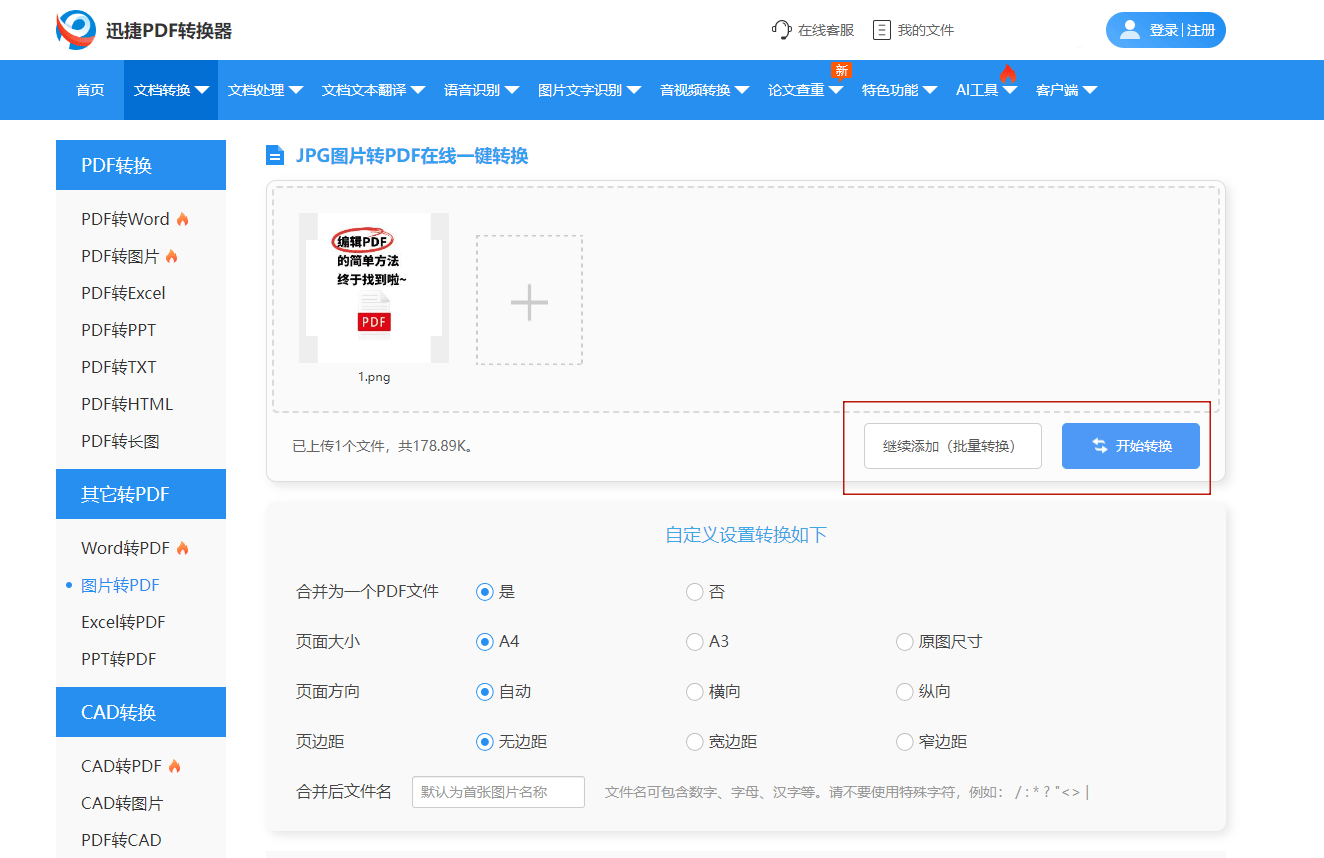Go to 首页 in navigation bar
This screenshot has width=1324, height=858.
(x=90, y=90)
